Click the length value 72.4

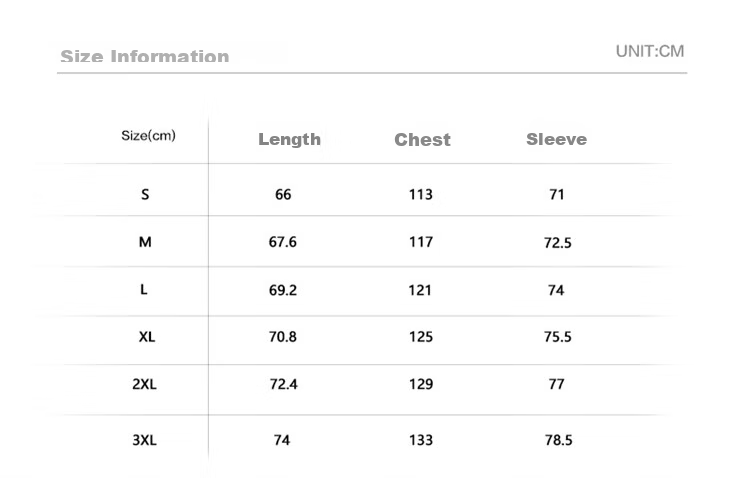284,384
